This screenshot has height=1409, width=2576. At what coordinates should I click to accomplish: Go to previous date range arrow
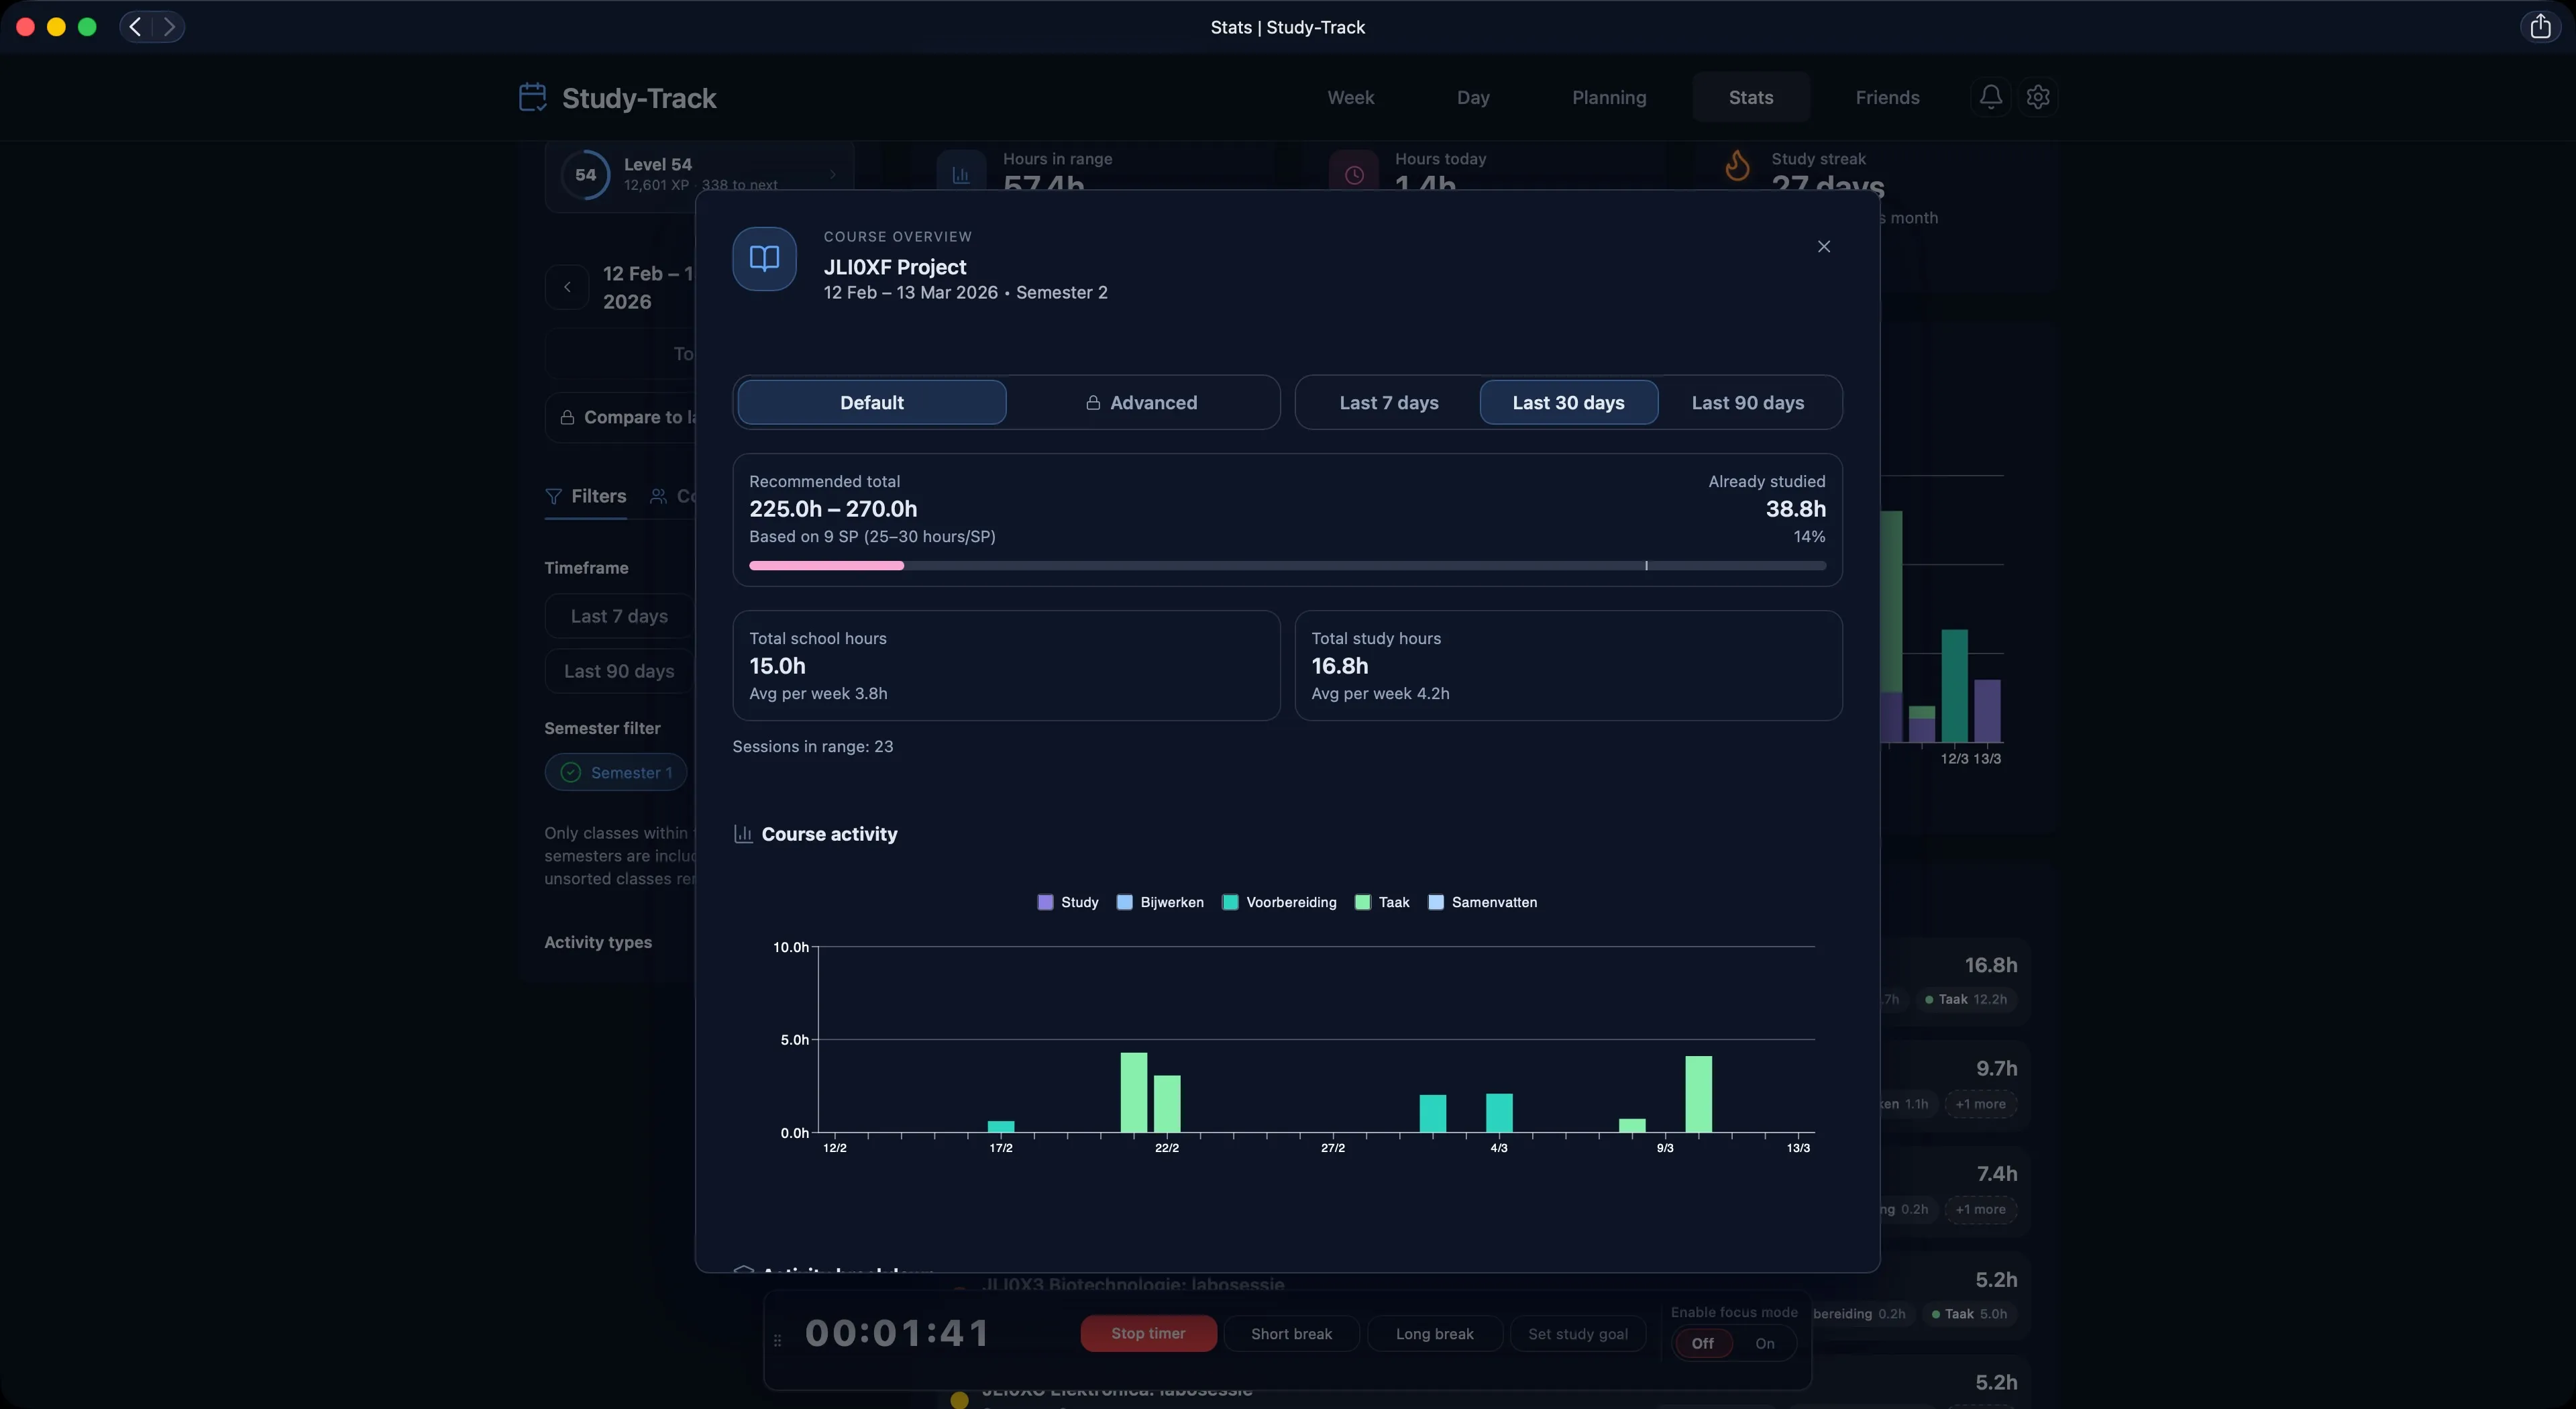pyautogui.click(x=567, y=287)
